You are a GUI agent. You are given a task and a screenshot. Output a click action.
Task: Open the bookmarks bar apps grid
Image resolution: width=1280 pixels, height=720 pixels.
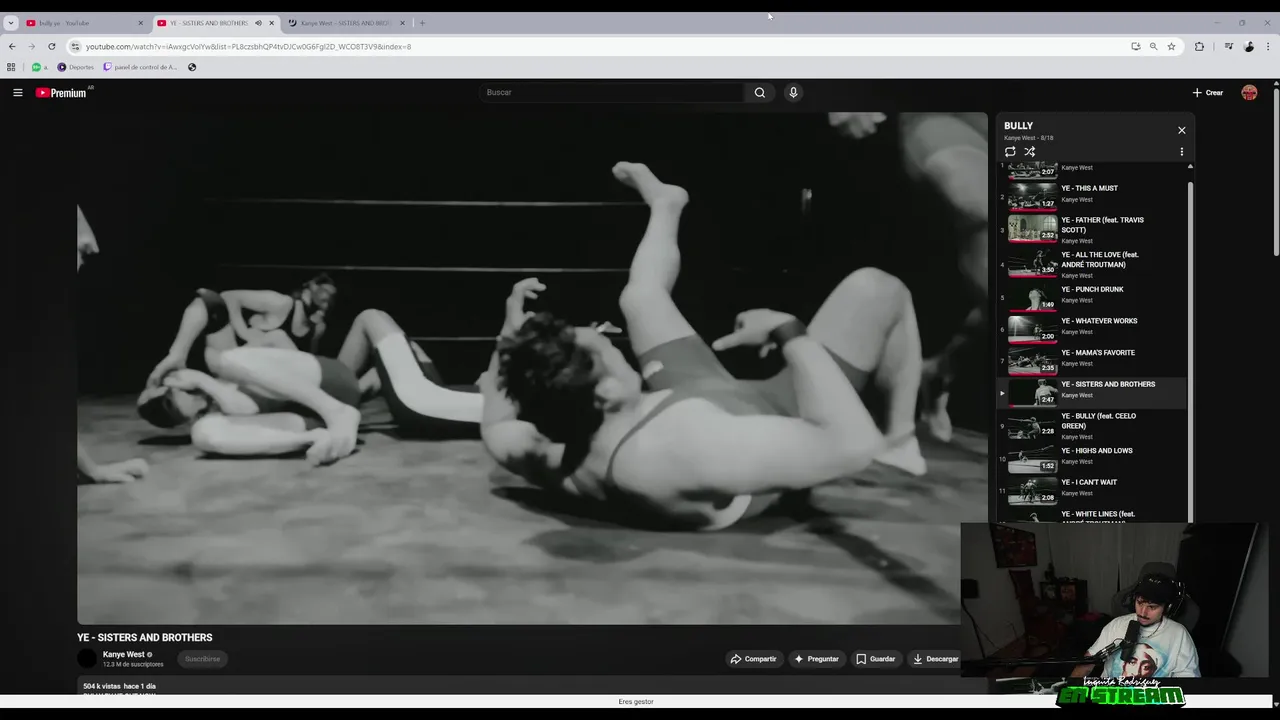11,67
